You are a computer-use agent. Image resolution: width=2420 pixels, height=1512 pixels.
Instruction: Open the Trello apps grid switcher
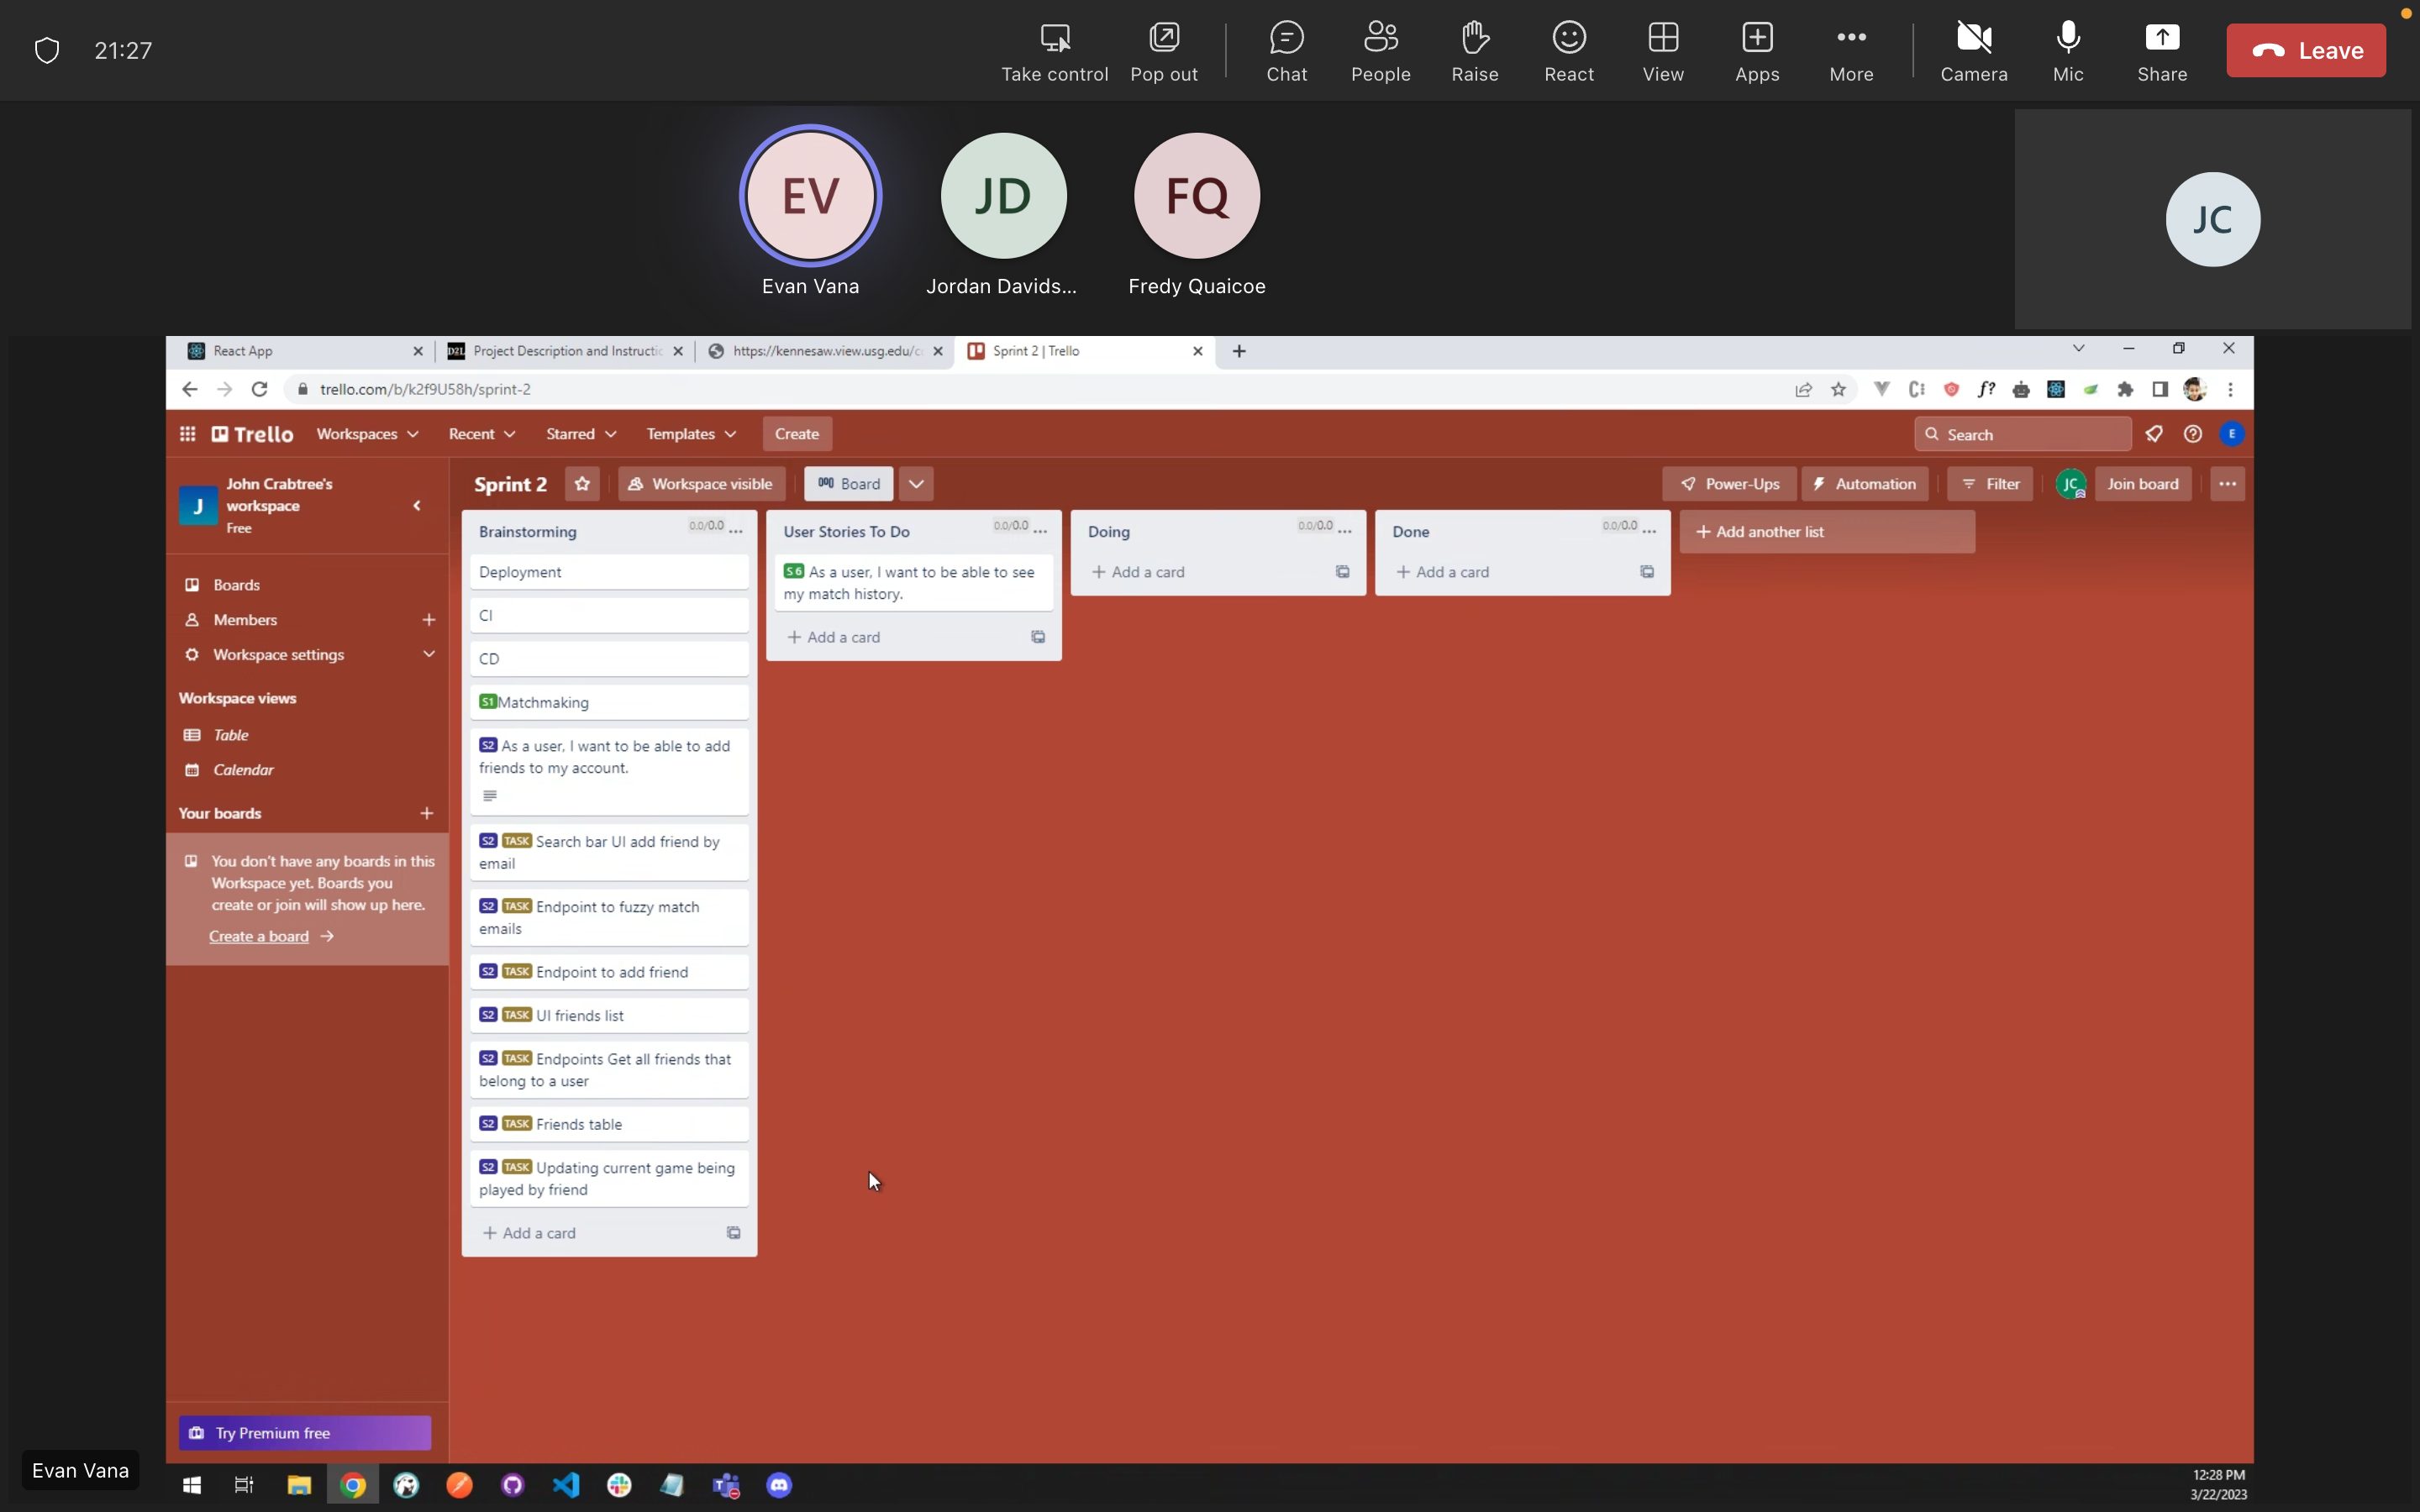(187, 434)
